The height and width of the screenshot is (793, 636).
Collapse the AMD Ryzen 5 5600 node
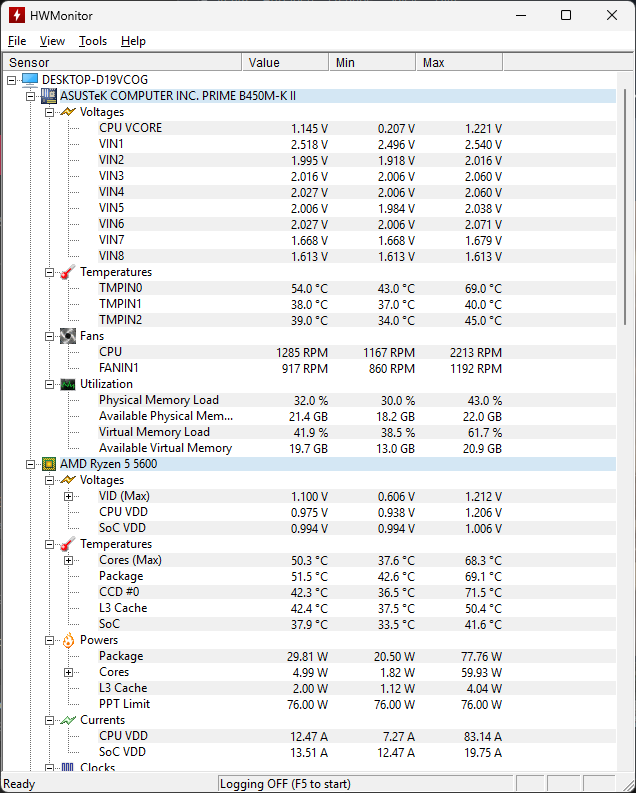coord(30,464)
